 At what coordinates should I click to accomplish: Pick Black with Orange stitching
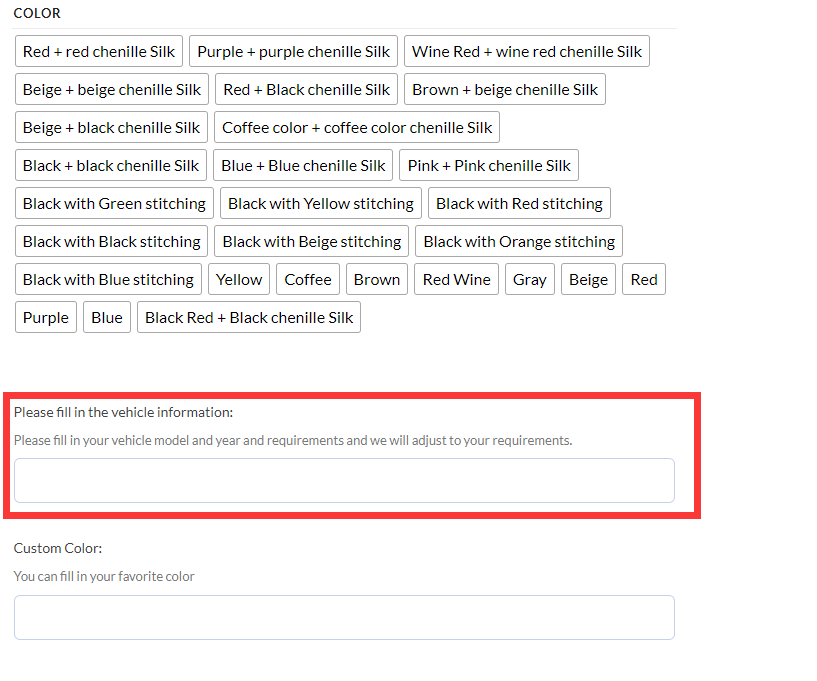click(x=519, y=242)
